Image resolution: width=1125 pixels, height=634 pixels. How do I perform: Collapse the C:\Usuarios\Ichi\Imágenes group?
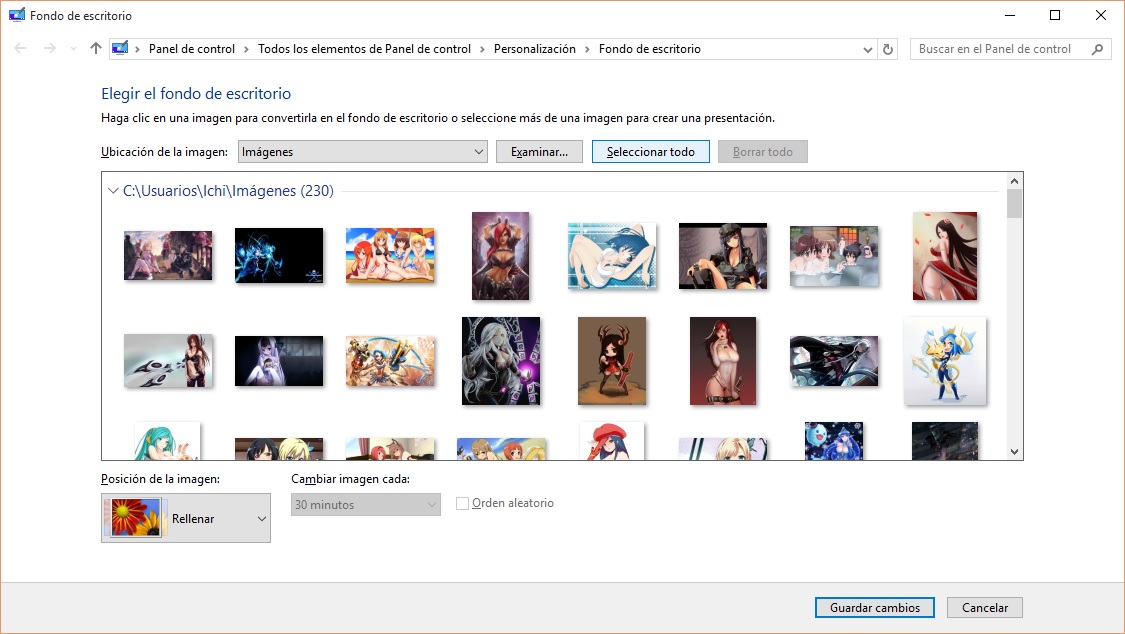coord(113,191)
